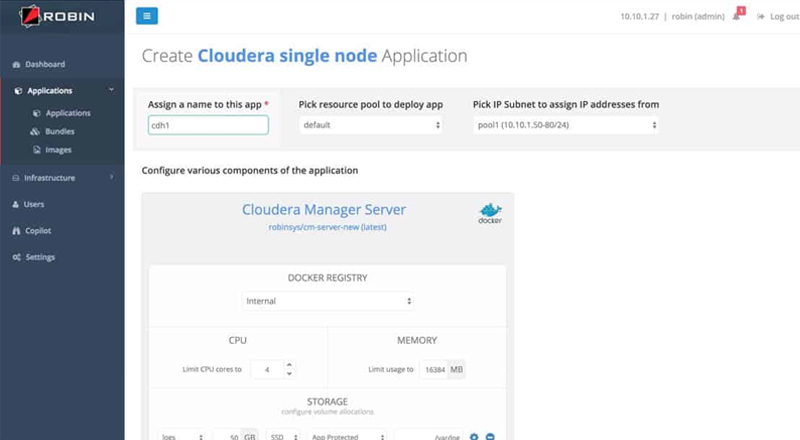
Task: Click the Users person icon
Action: point(15,204)
